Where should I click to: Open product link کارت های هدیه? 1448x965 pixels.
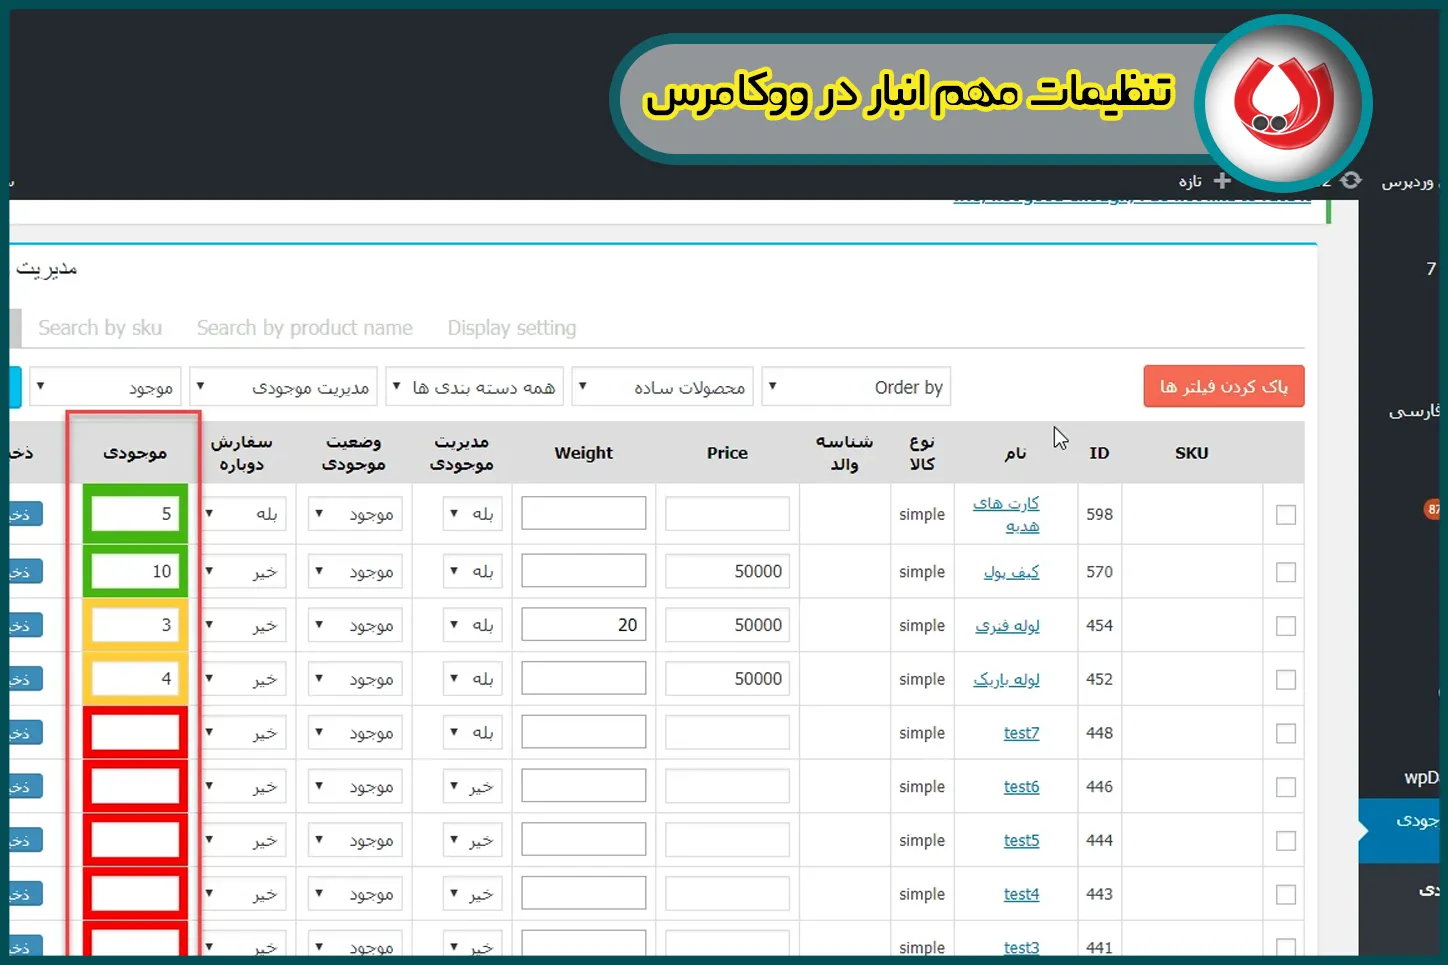(1007, 514)
